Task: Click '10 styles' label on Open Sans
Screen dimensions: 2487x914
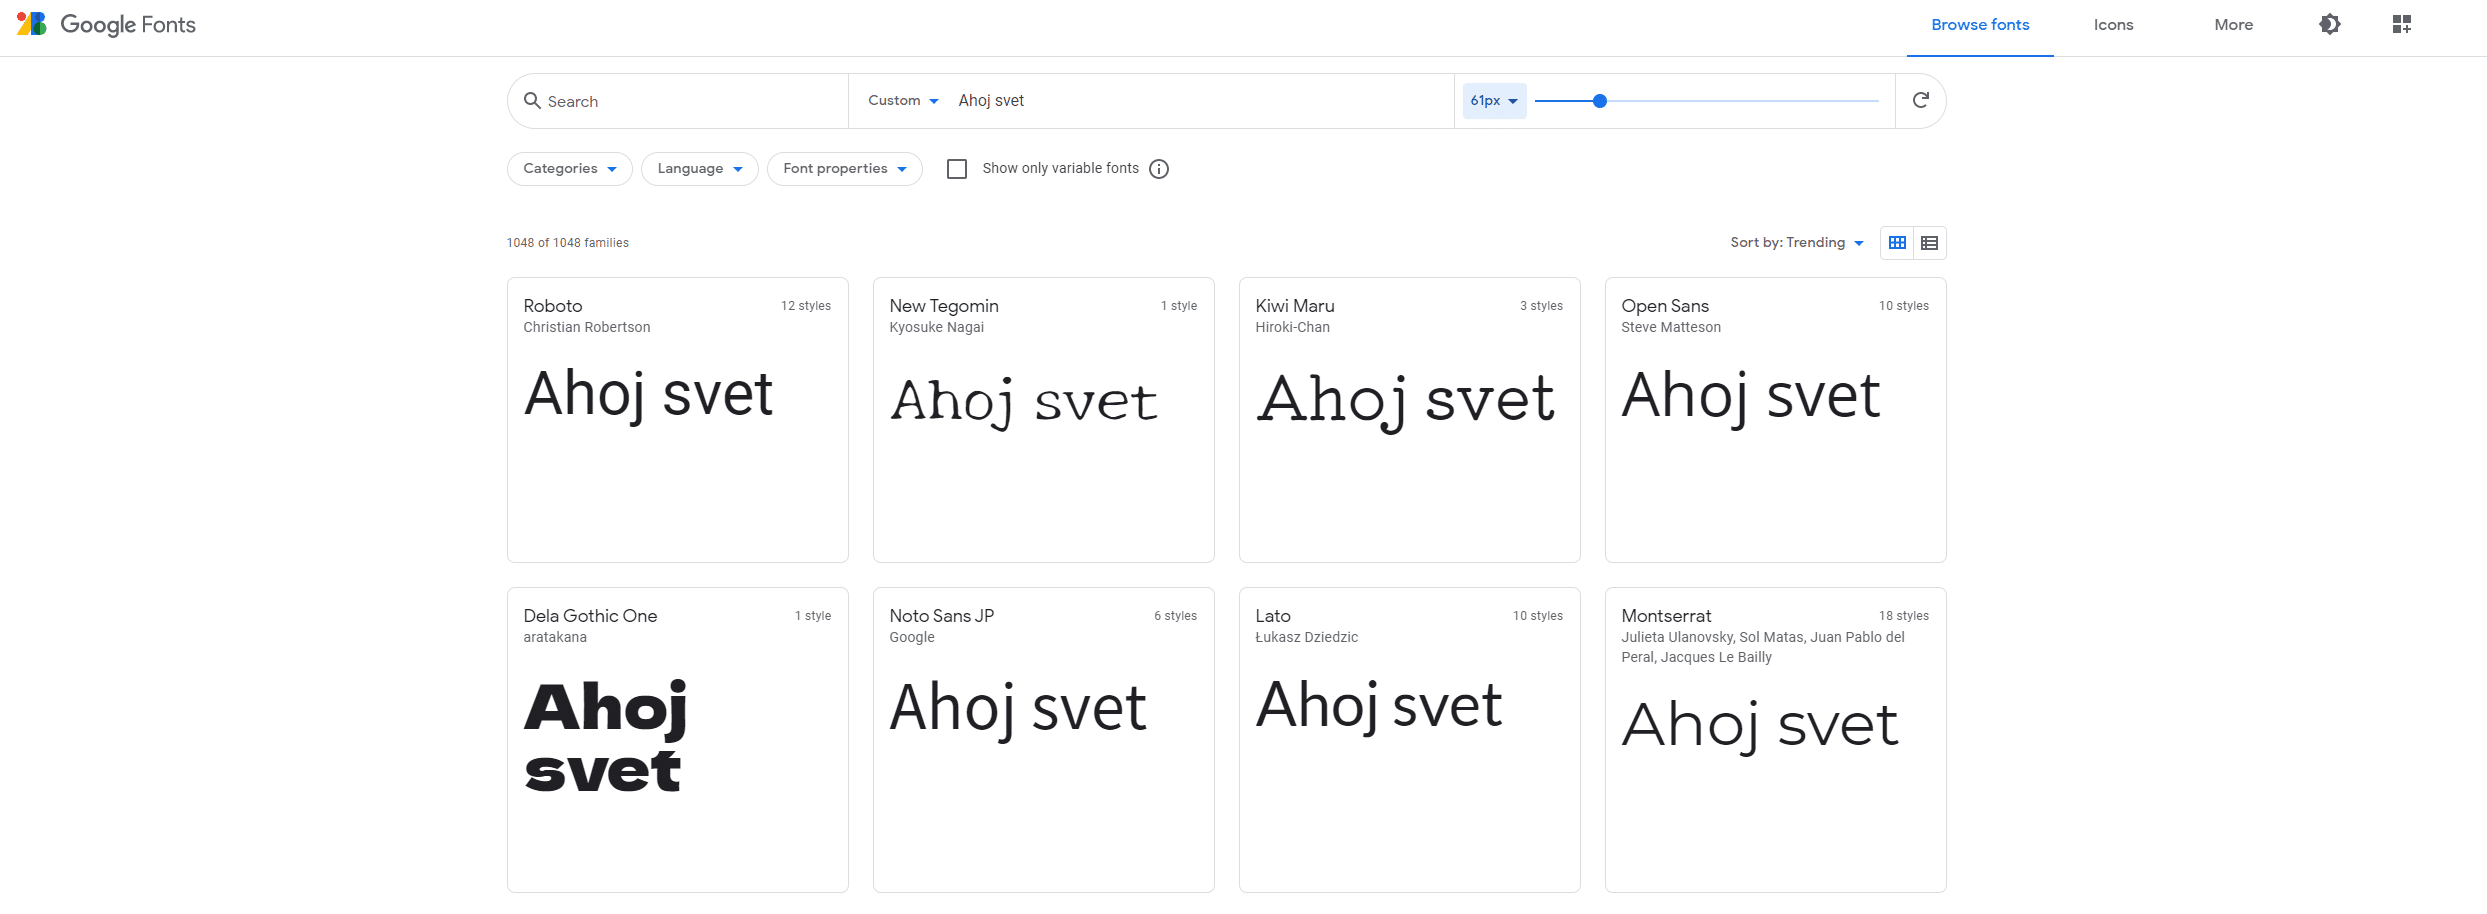Action: point(1904,306)
